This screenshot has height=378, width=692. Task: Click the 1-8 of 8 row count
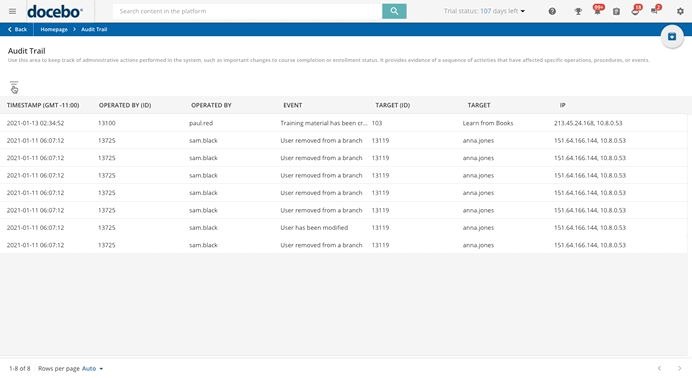pyautogui.click(x=20, y=368)
